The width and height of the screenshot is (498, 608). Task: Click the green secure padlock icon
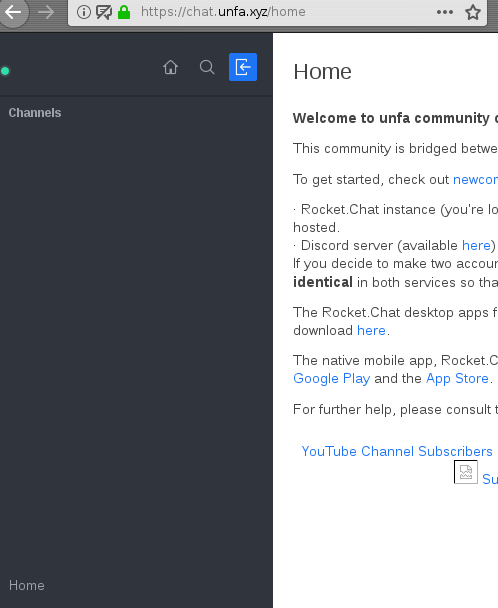pos(124,12)
